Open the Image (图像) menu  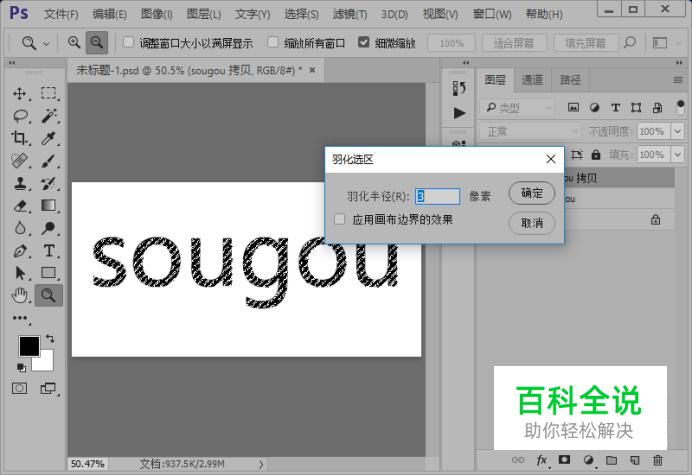[156, 14]
